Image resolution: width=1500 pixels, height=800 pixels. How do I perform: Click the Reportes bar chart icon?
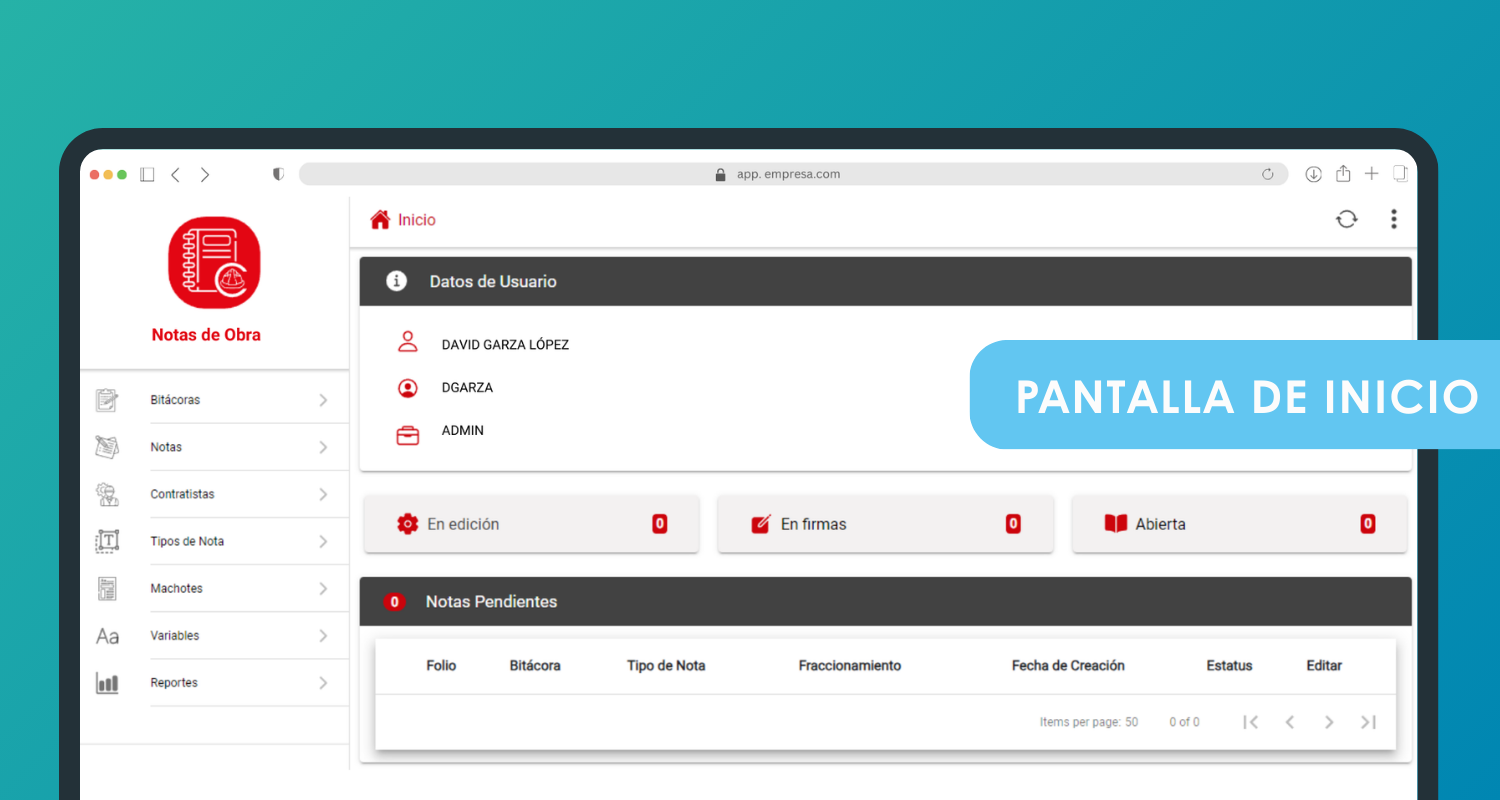[x=107, y=683]
